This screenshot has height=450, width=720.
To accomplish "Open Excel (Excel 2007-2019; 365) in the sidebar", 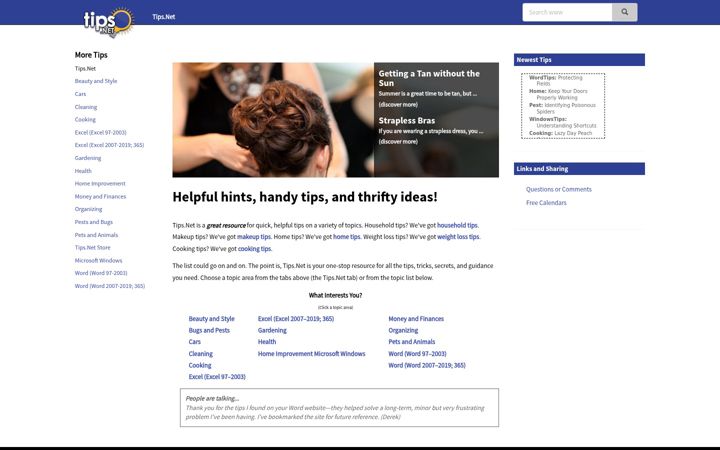I will [x=109, y=145].
